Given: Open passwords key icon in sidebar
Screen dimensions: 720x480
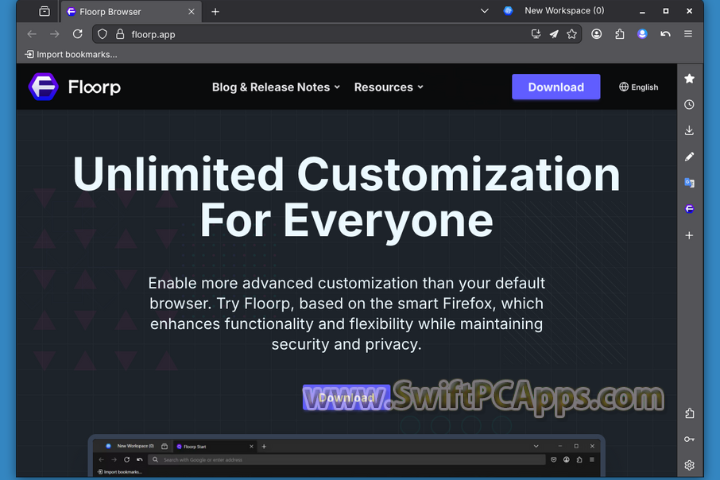Looking at the screenshot, I should [689, 439].
